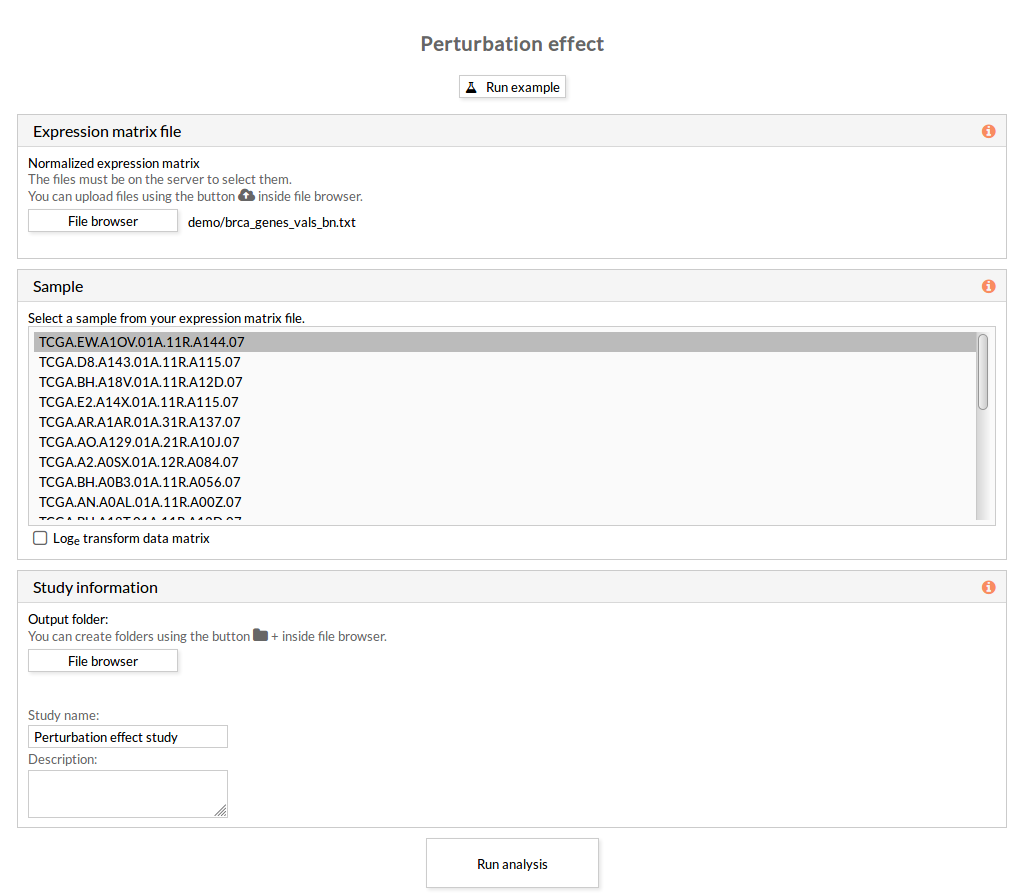Image resolution: width=1034 pixels, height=895 pixels.
Task: Pick sample TCGA.E2.A14X.01A.11R.A115.07
Action: click(x=139, y=402)
